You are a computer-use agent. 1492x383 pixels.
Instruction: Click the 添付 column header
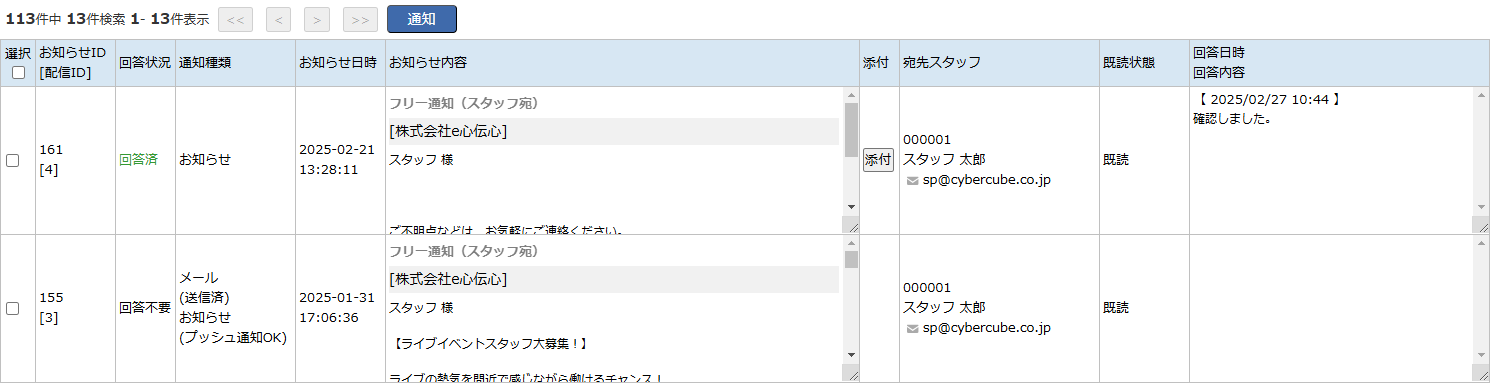[x=876, y=62]
